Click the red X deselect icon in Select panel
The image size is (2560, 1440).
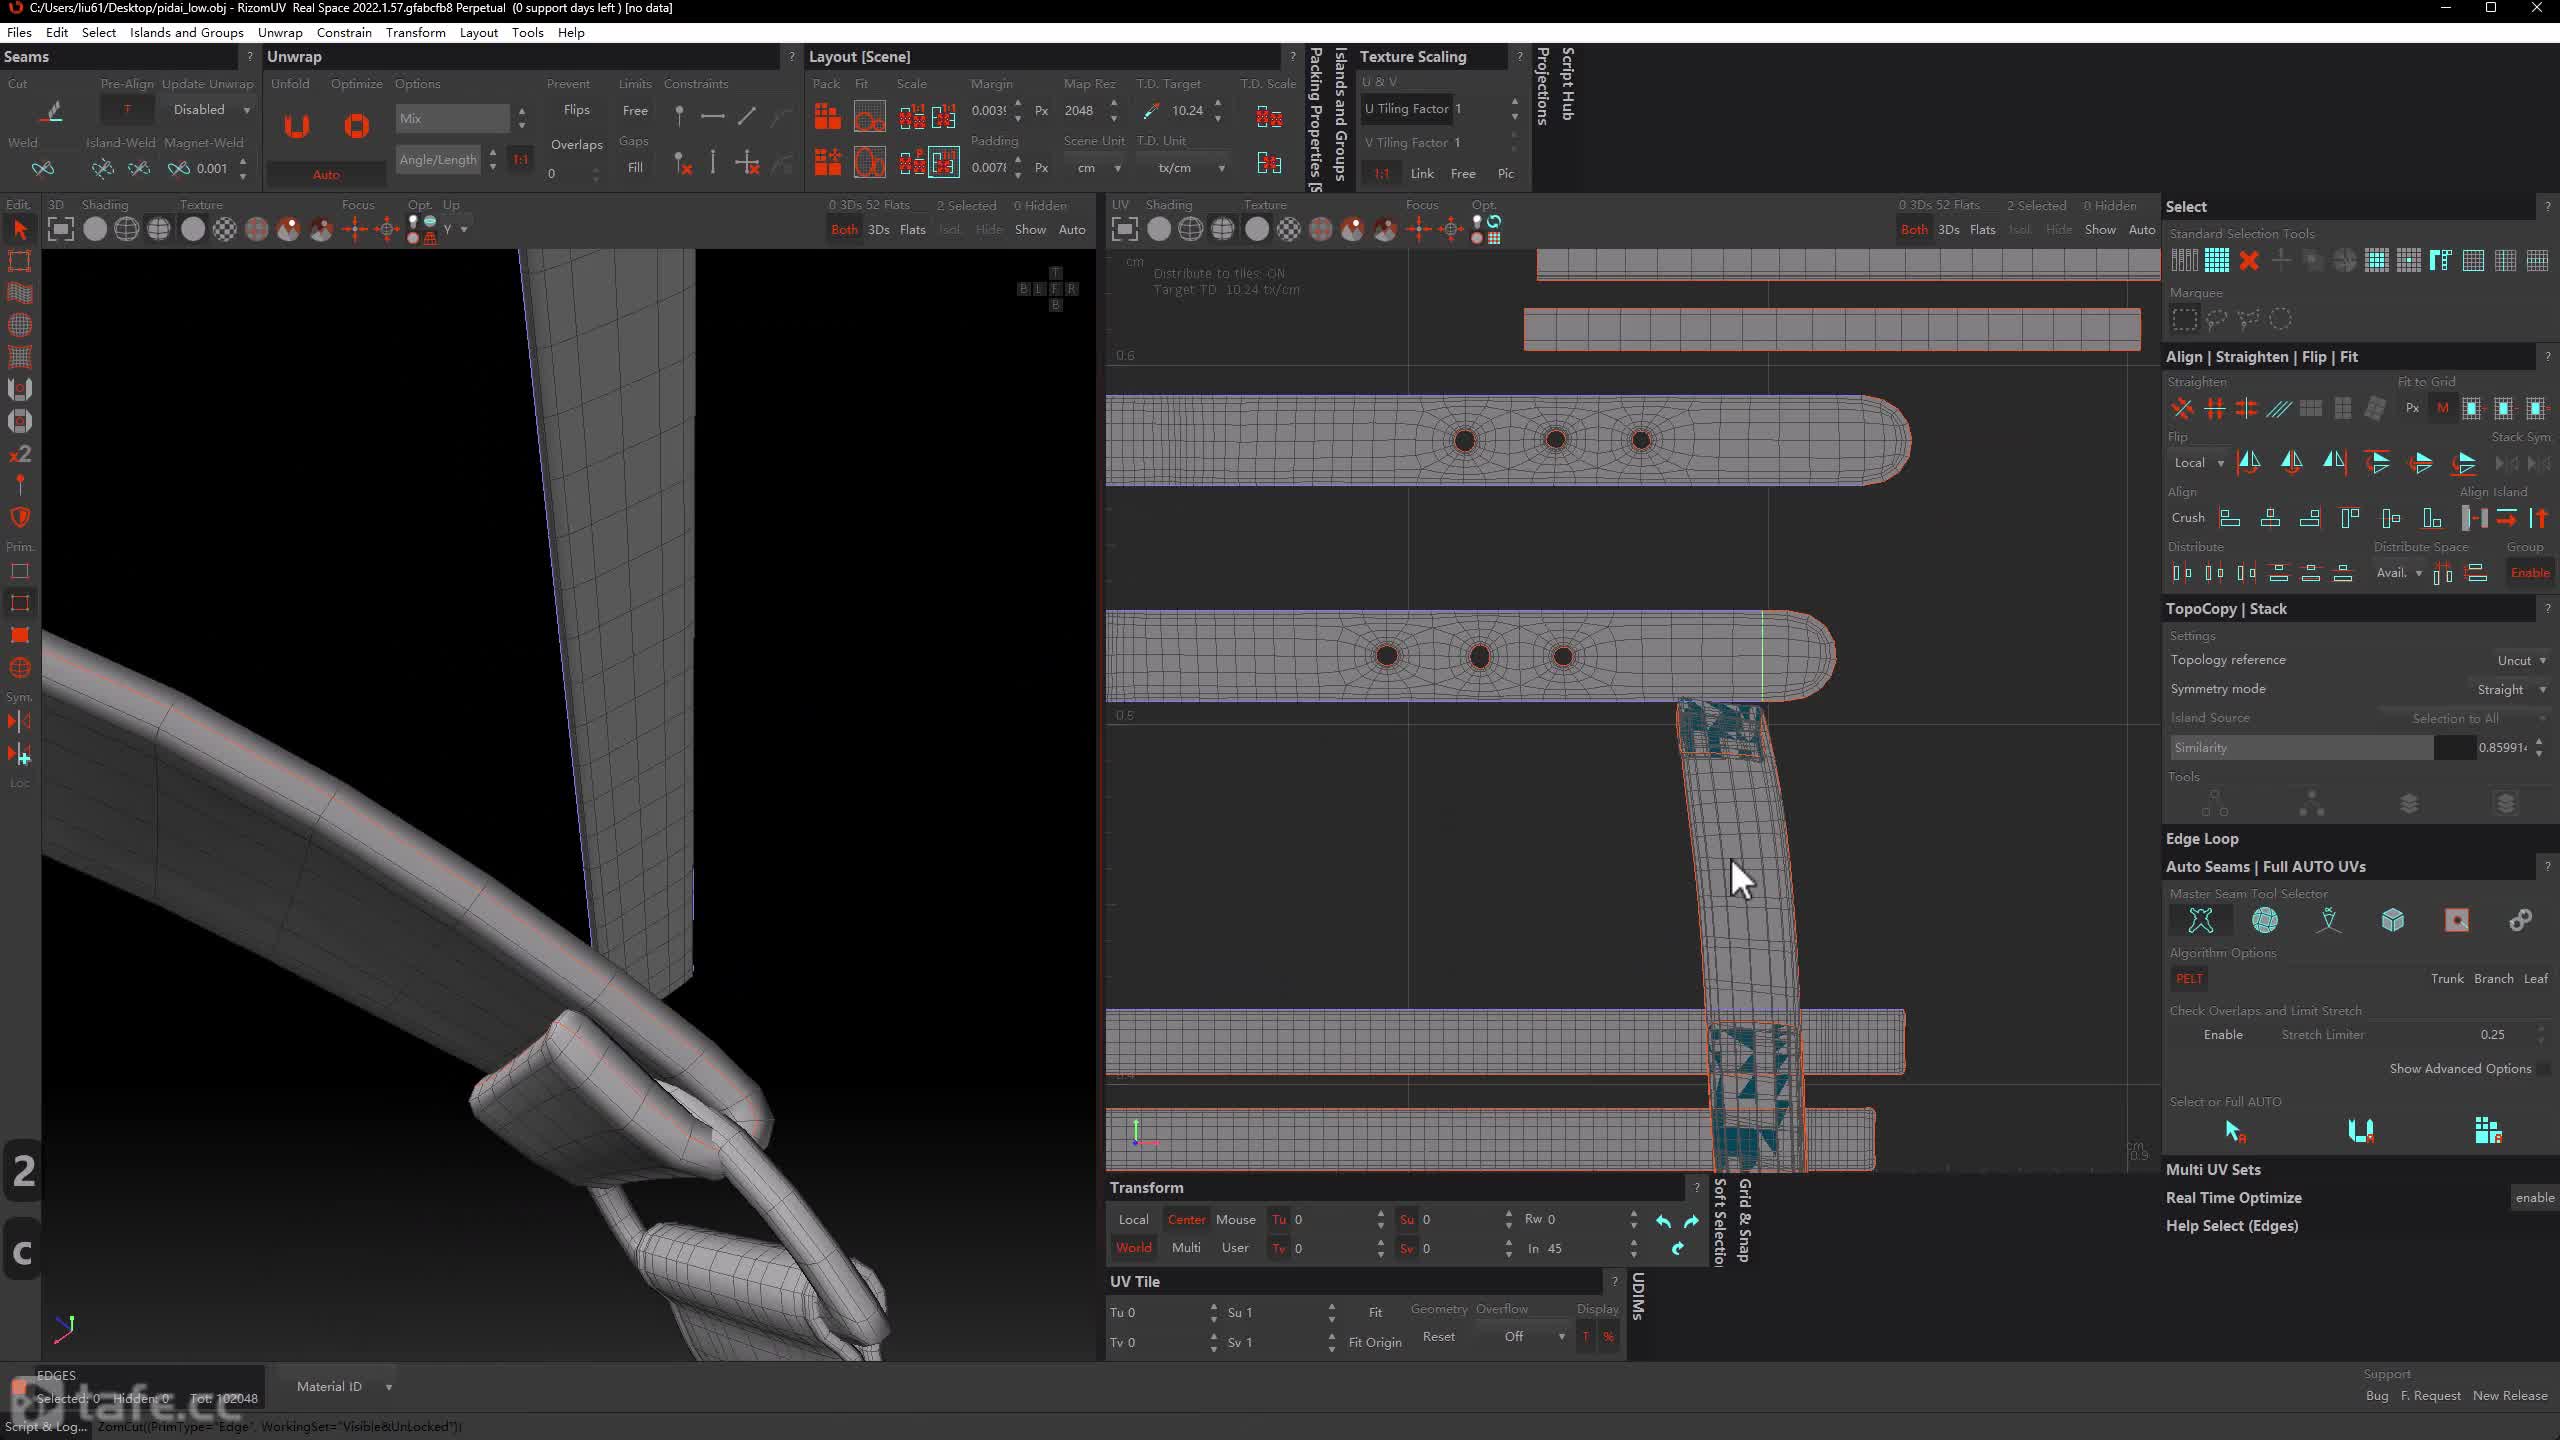2249,261
